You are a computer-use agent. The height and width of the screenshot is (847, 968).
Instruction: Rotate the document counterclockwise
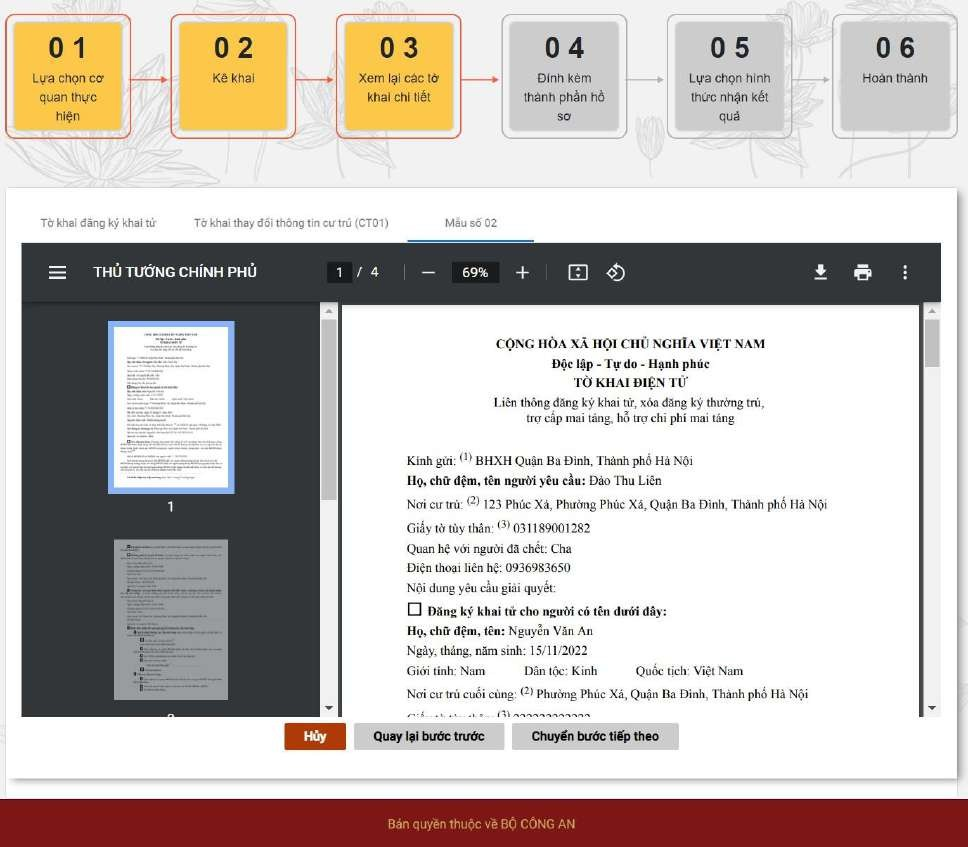point(616,272)
